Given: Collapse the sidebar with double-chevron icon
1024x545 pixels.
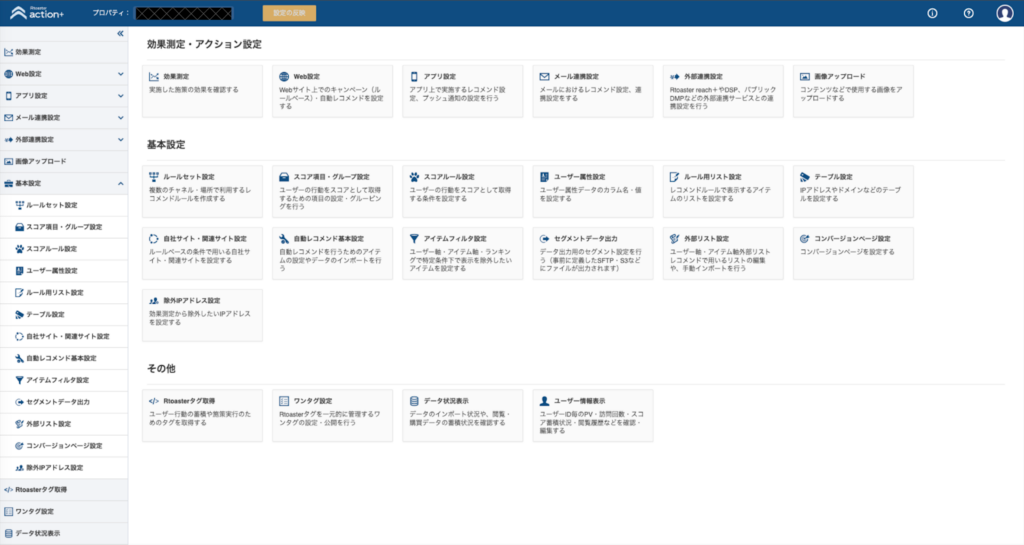Looking at the screenshot, I should coord(120,34).
